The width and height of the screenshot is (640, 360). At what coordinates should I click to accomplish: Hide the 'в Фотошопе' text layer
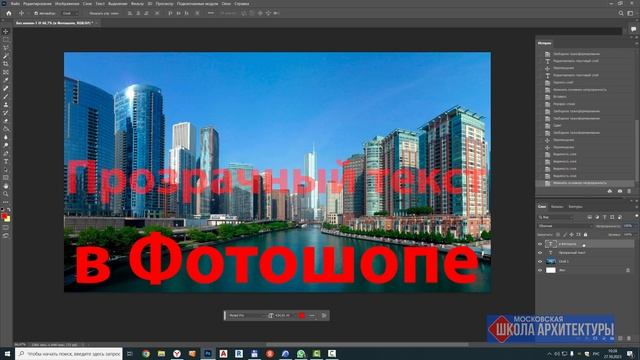[x=540, y=244]
